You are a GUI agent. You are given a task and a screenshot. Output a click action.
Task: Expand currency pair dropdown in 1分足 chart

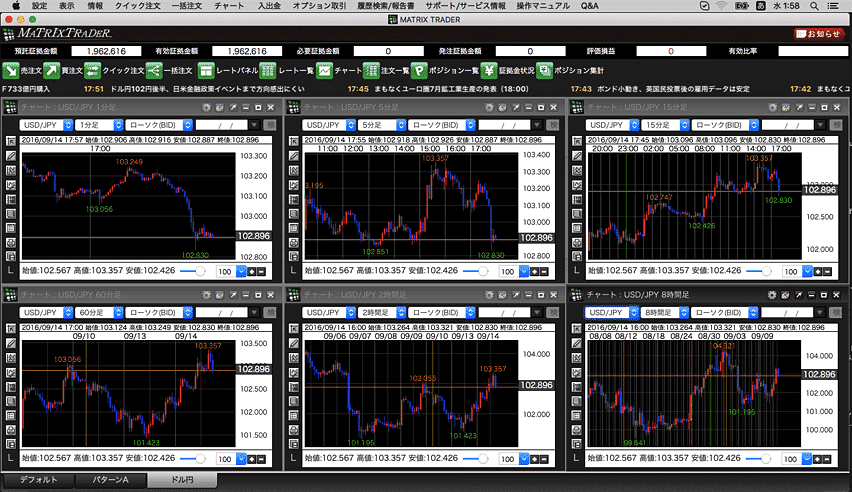tap(68, 125)
